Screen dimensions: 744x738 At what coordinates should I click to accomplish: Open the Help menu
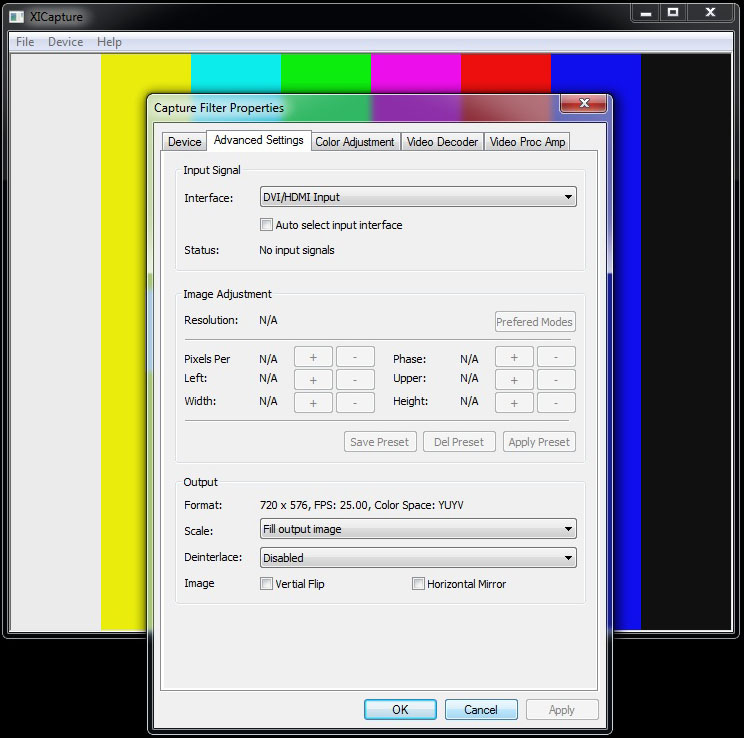109,42
